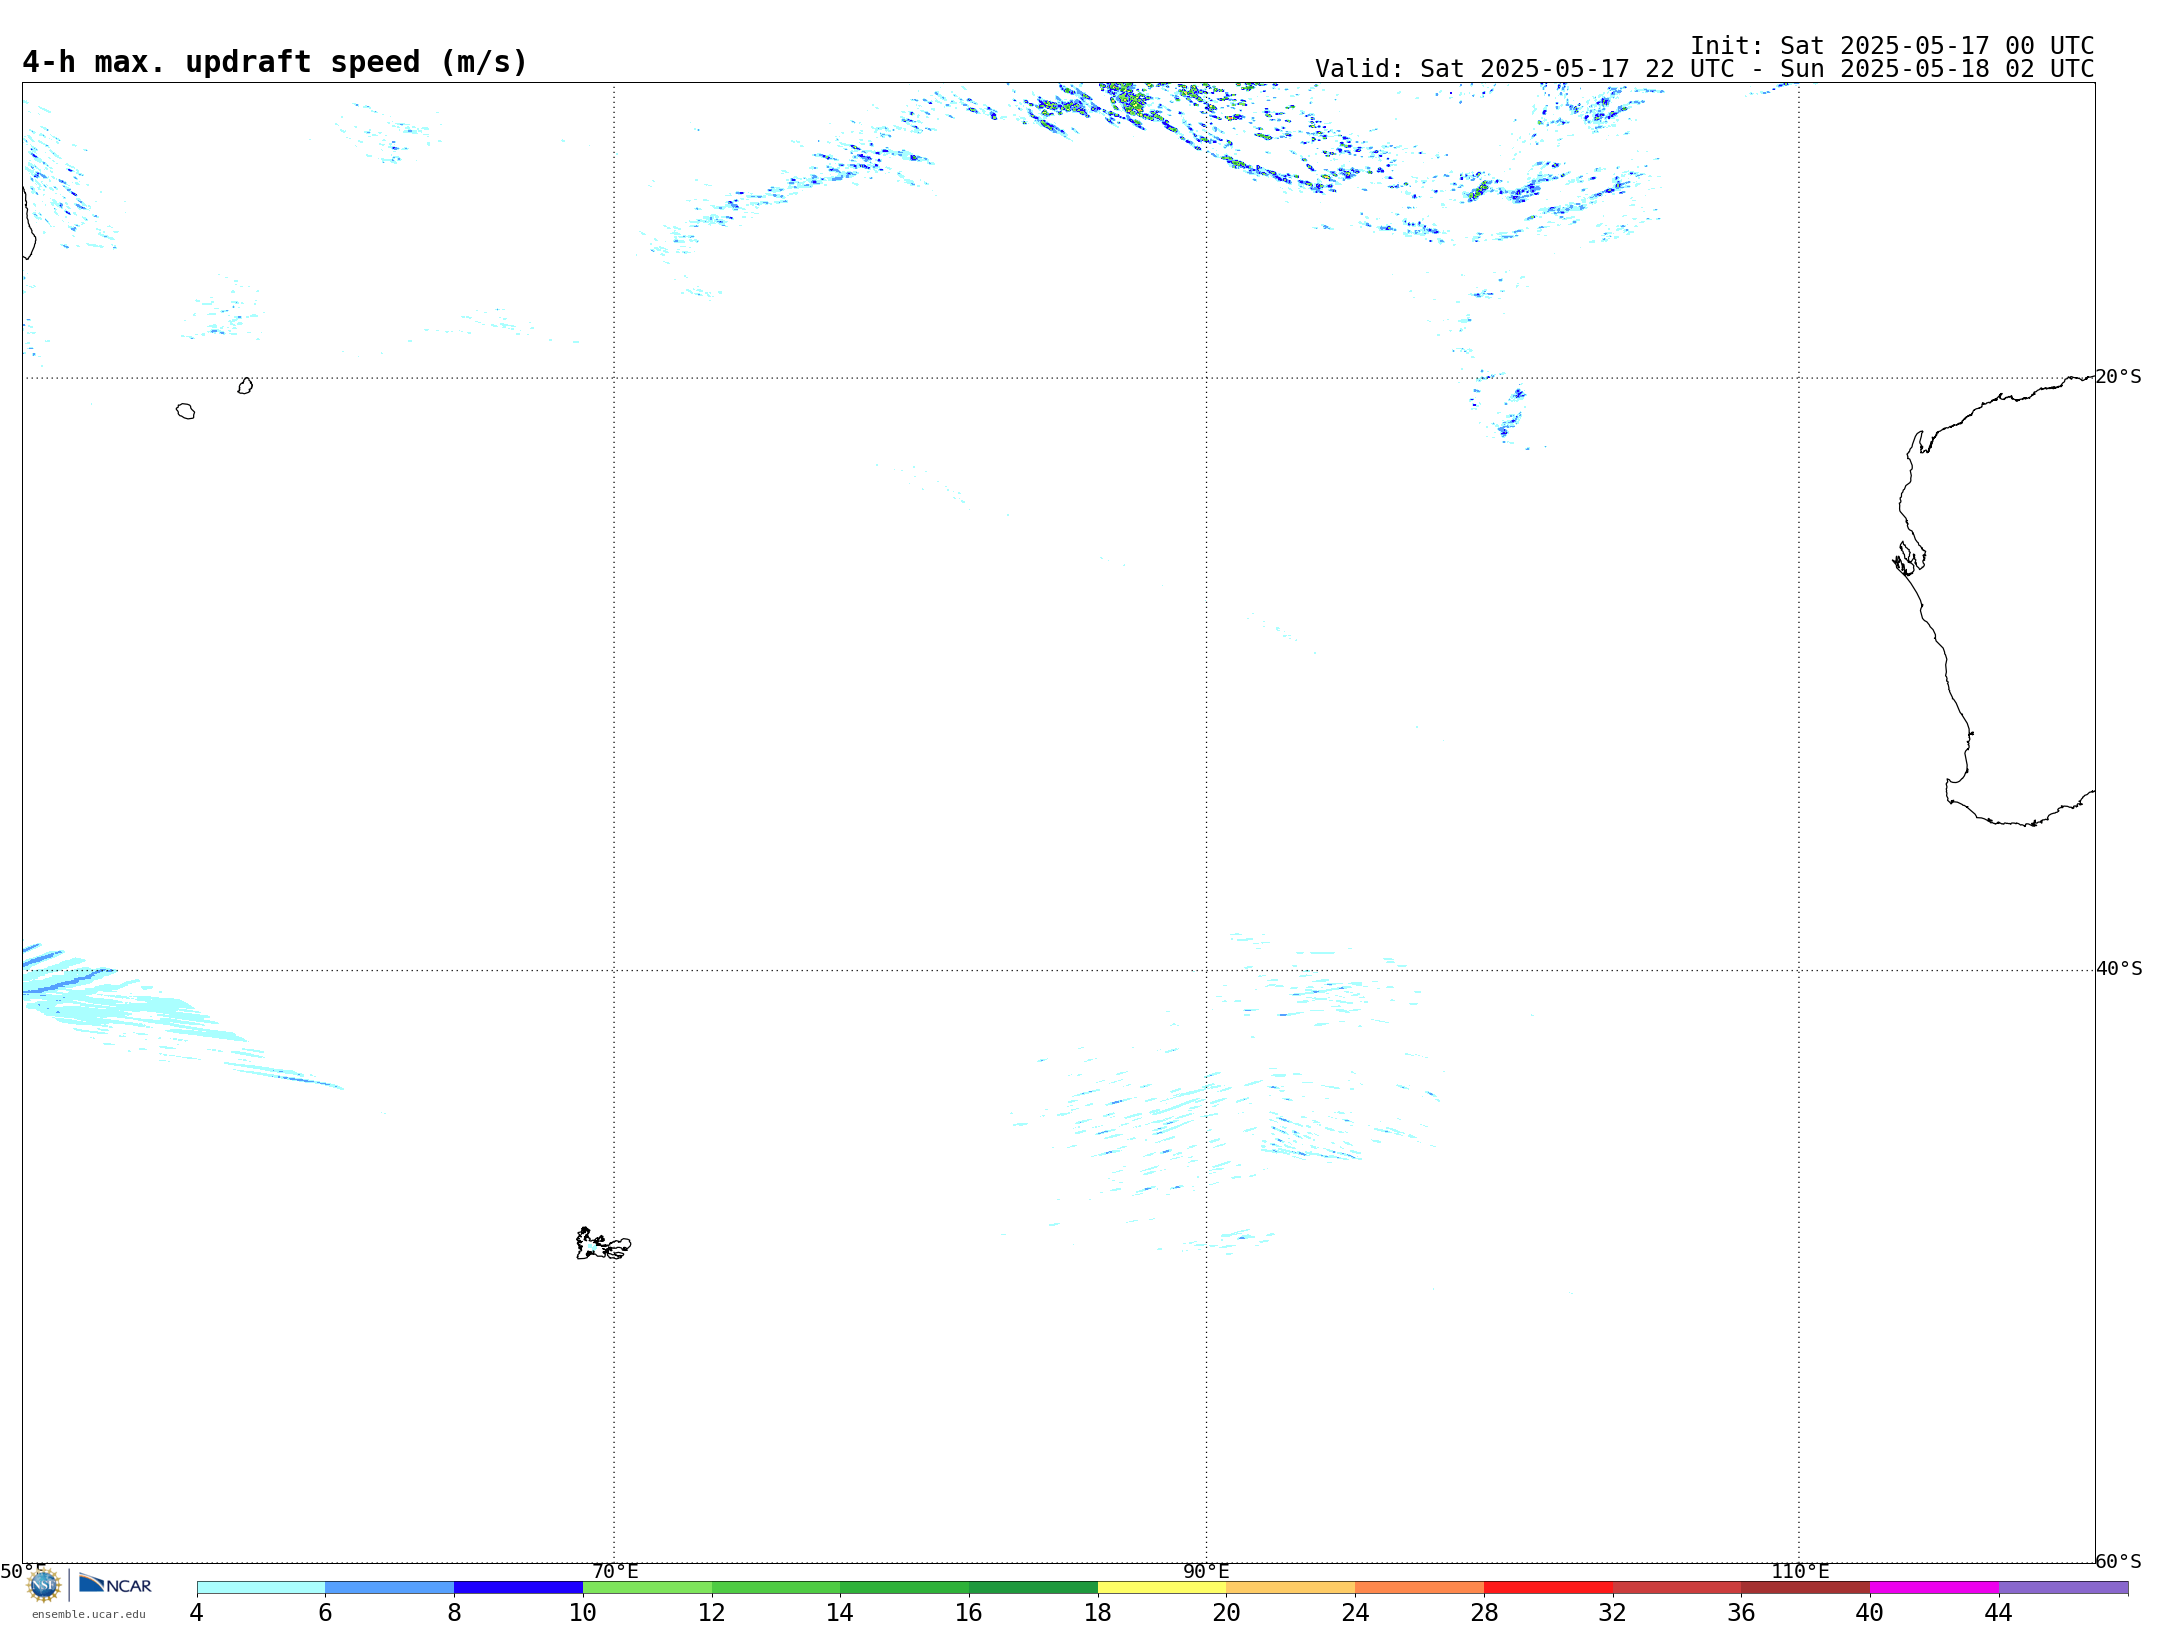
Task: Click the NSF logo icon
Action: (x=43, y=1585)
